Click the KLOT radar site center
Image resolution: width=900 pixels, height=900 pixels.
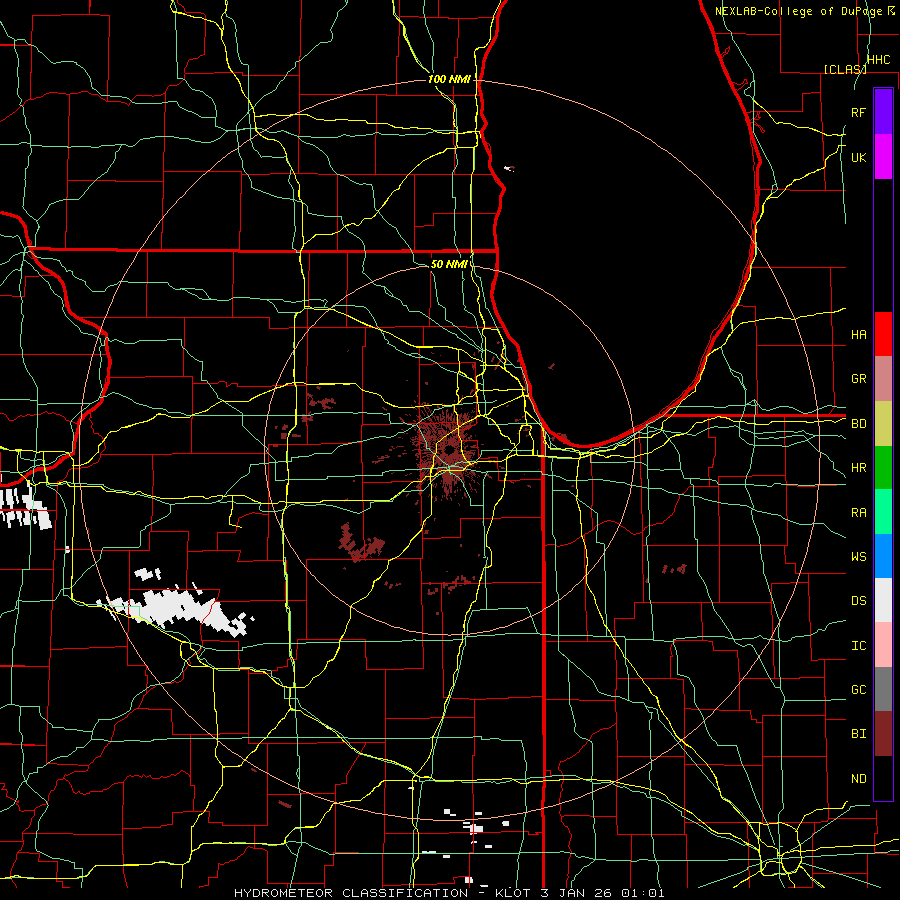click(449, 451)
